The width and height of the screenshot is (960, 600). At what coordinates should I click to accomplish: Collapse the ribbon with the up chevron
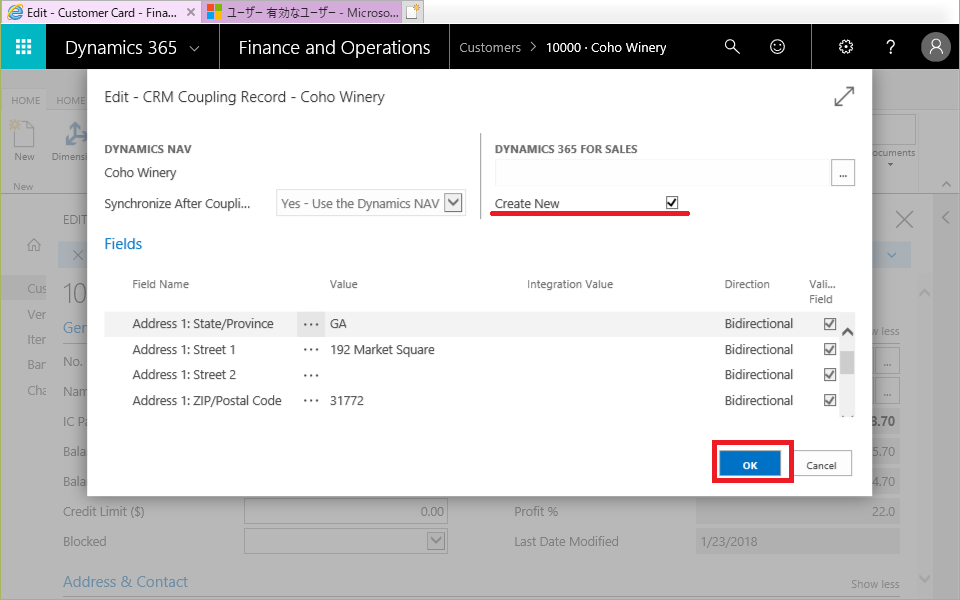[x=946, y=184]
